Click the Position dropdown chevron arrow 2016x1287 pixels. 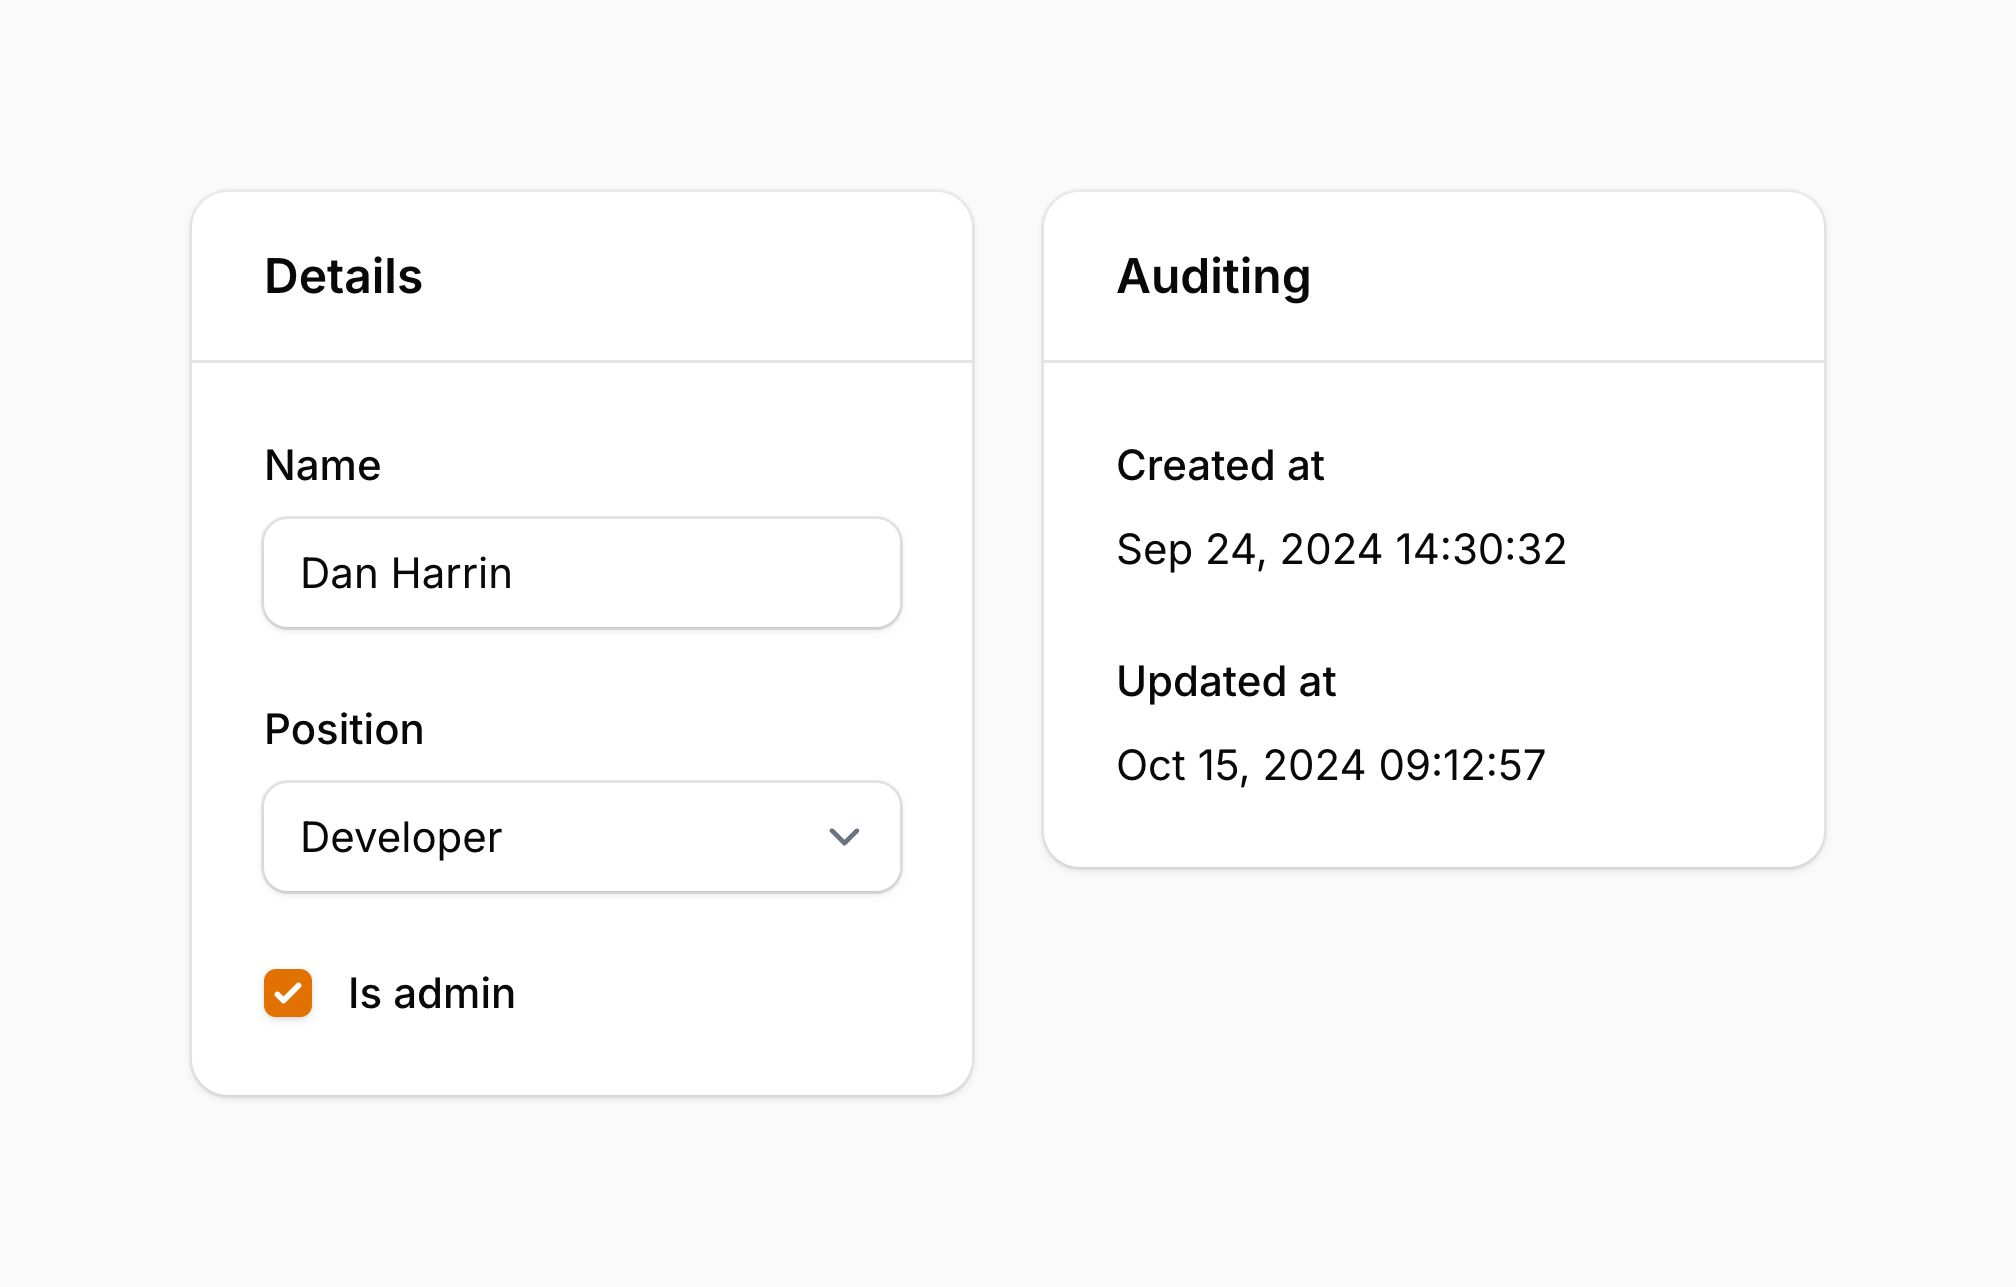[x=844, y=837]
